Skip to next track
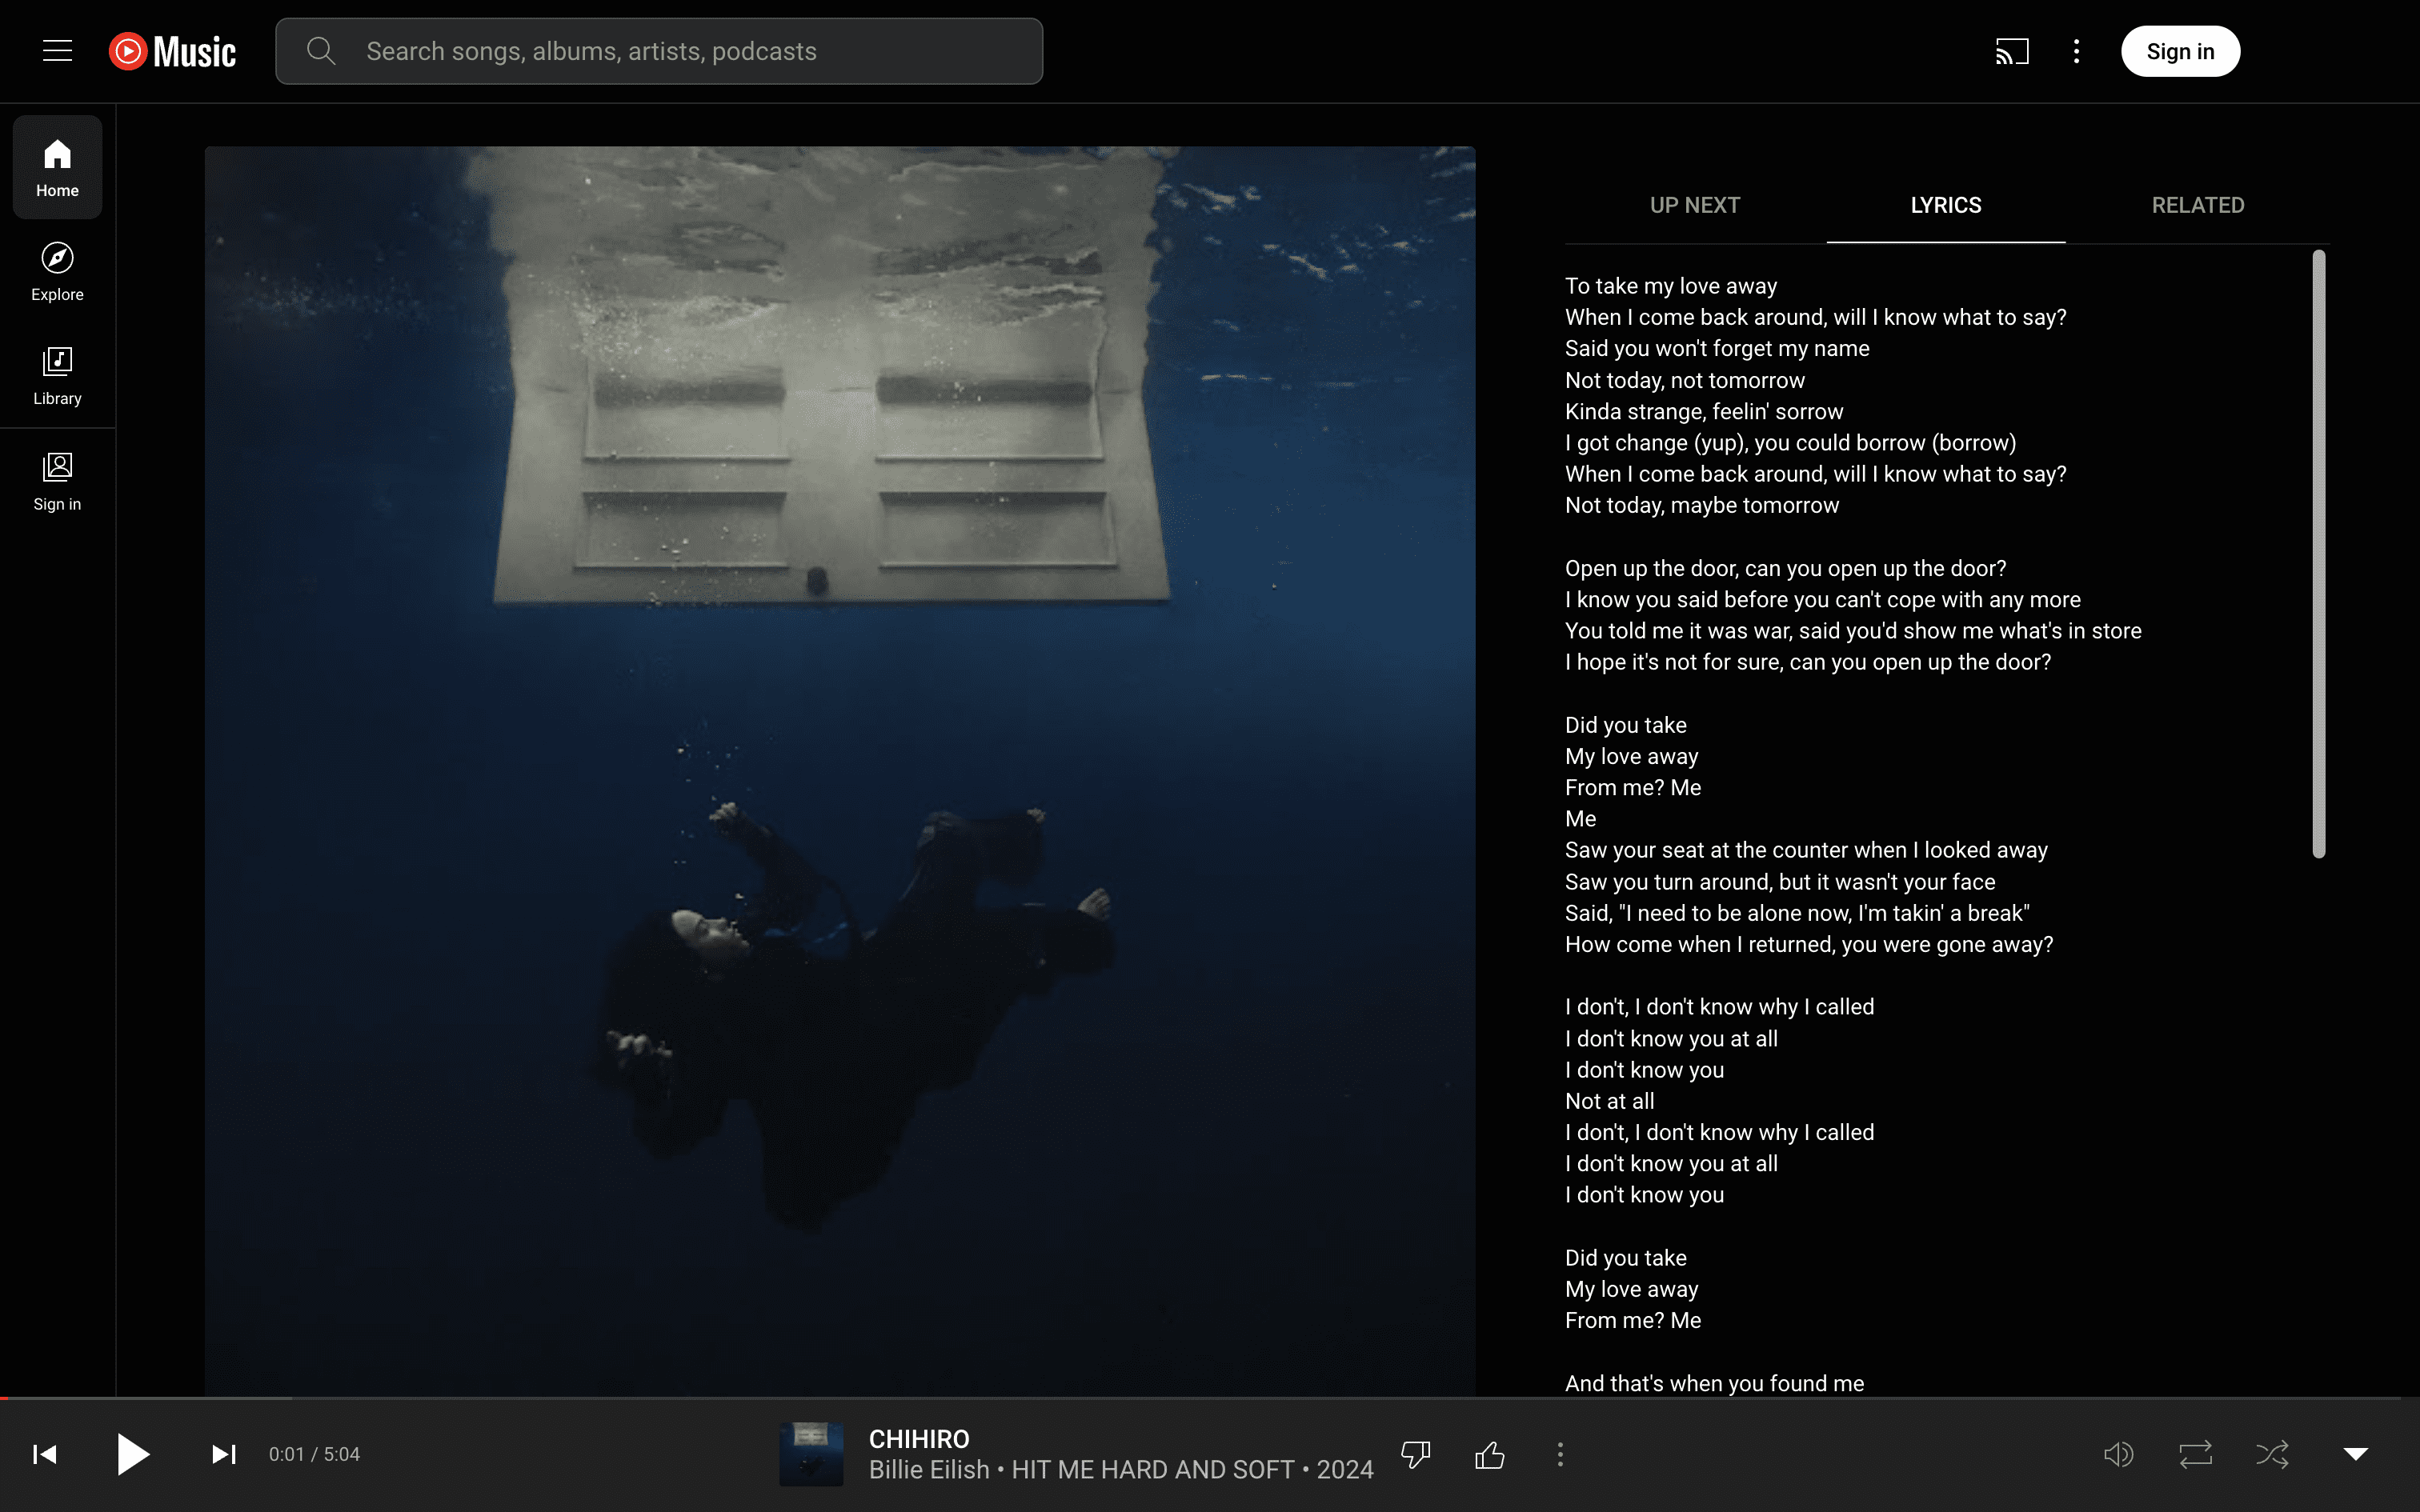This screenshot has height=1512, width=2420. tap(224, 1454)
